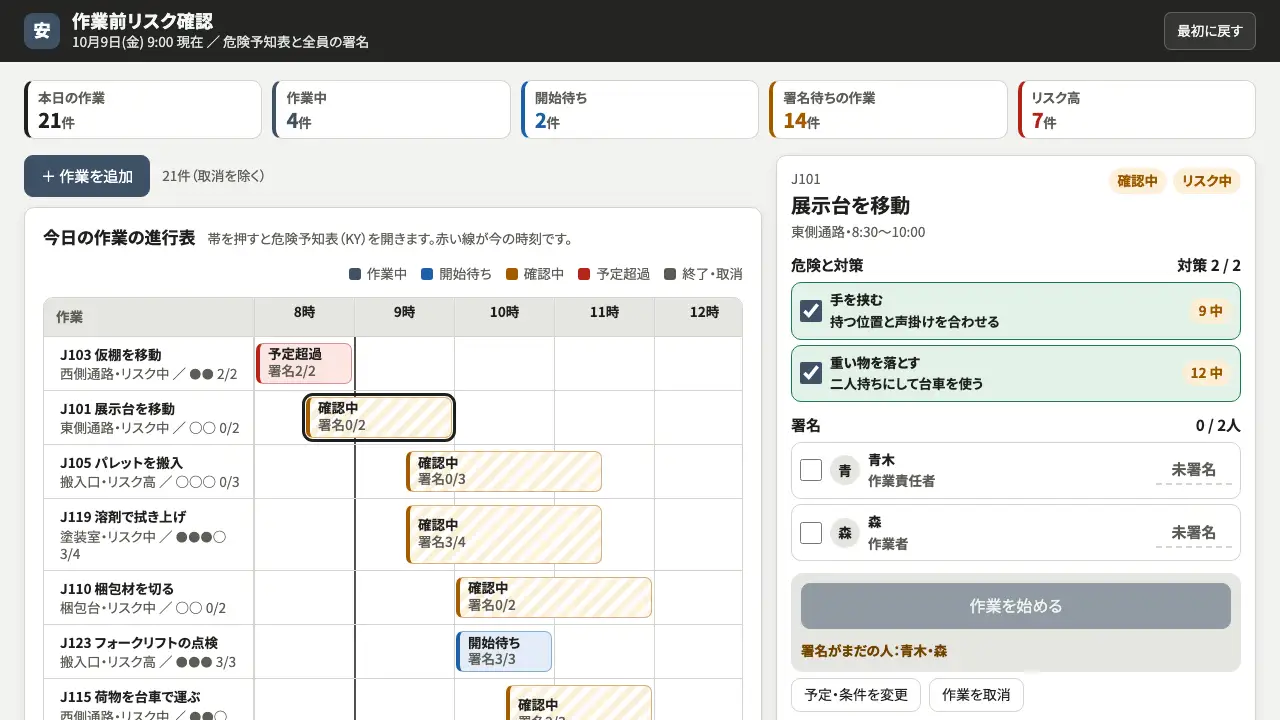
Task: Click 未署名 field for 青木
Action: click(x=1193, y=470)
